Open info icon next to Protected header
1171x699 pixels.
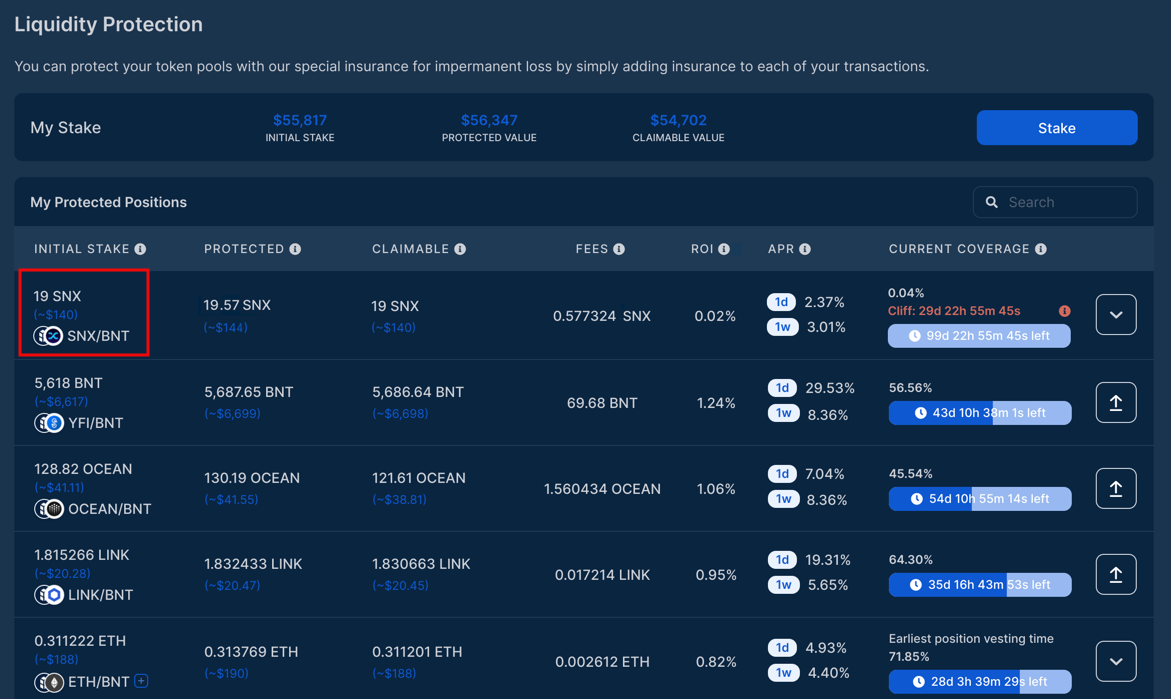click(295, 249)
